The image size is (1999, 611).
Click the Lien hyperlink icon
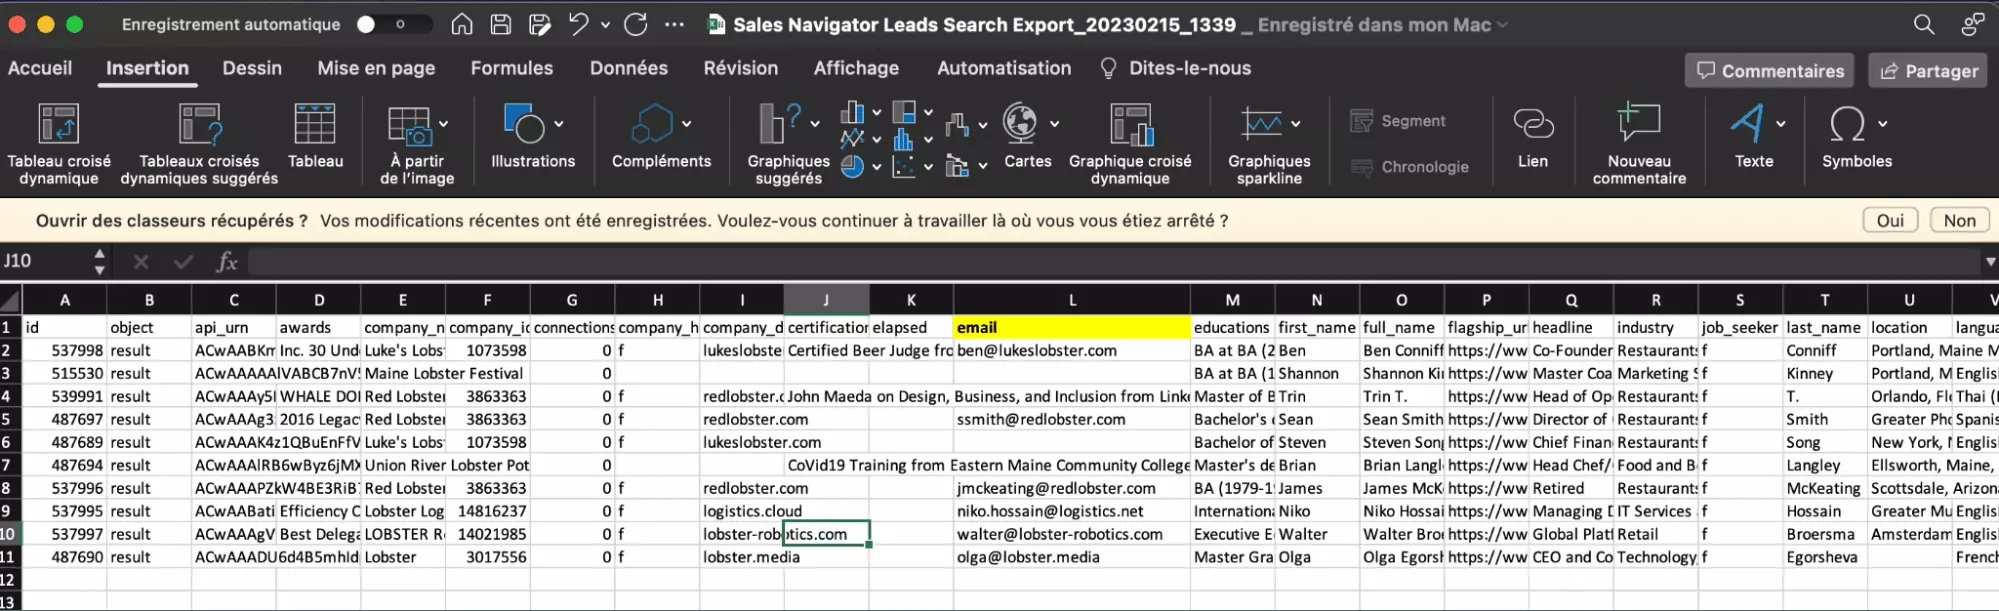coord(1532,124)
